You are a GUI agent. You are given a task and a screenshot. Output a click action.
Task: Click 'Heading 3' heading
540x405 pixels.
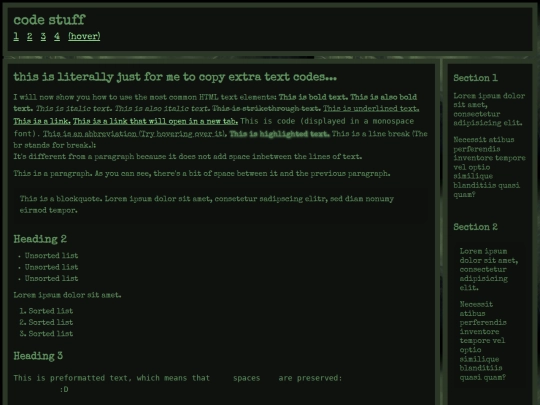click(38, 356)
